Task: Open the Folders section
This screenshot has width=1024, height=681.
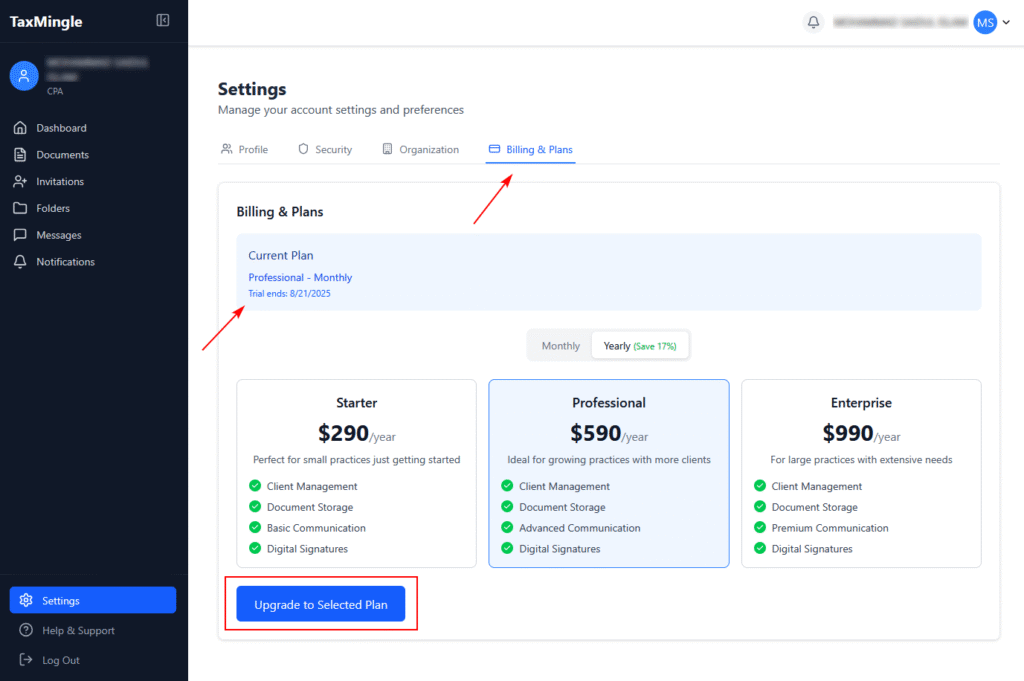Action: (x=53, y=208)
